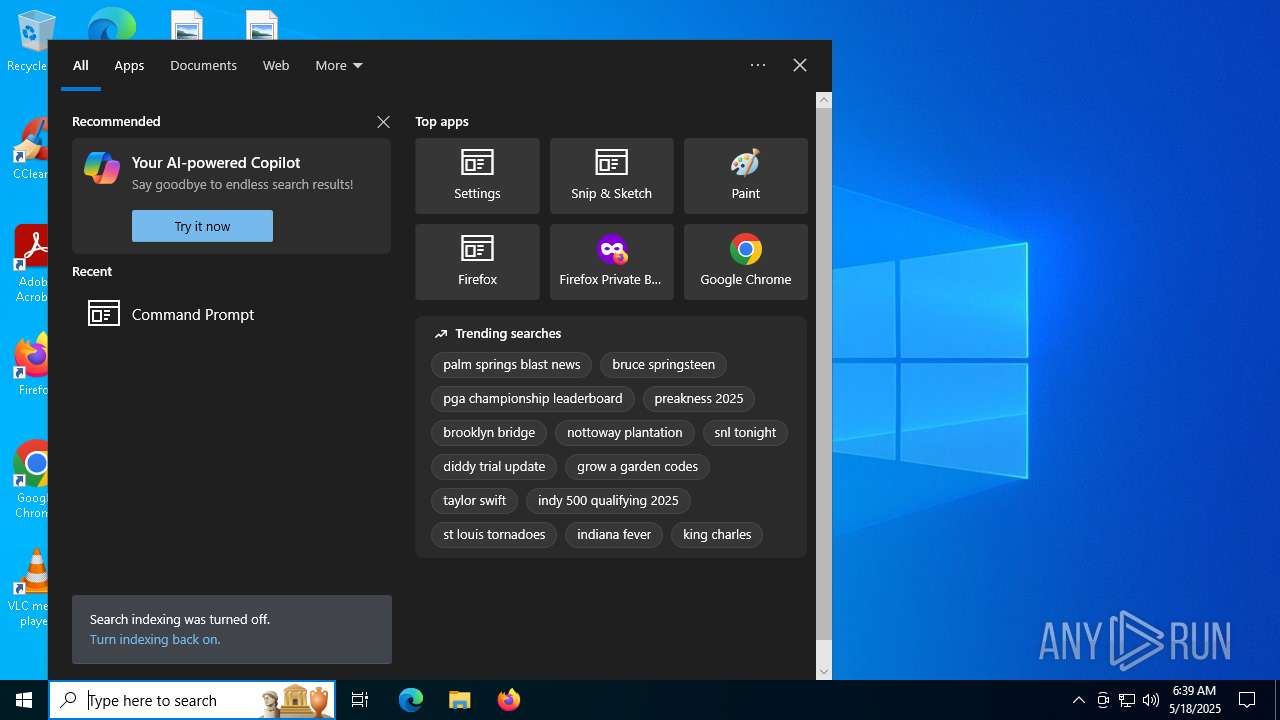
Task: Open Task View from taskbar
Action: pyautogui.click(x=360, y=700)
